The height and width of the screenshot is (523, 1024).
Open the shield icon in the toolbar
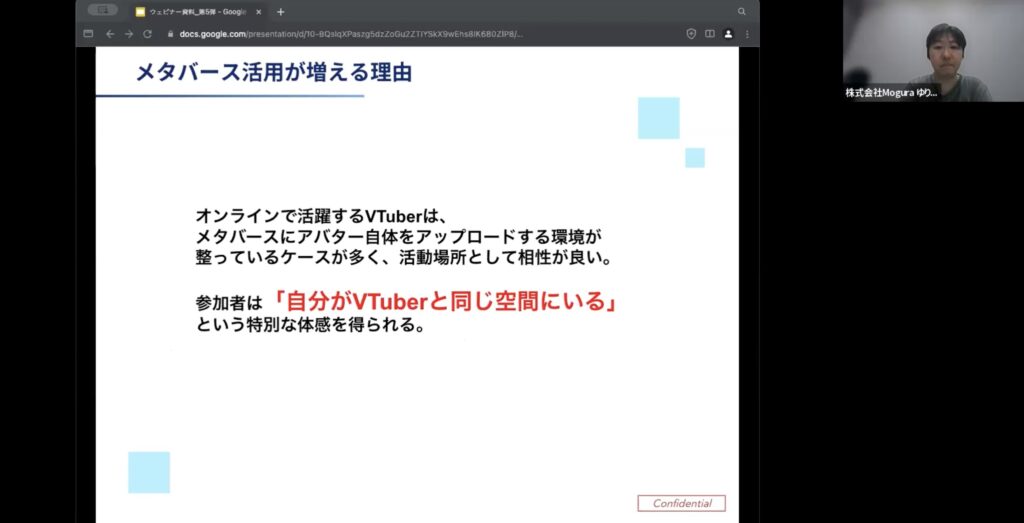[692, 34]
